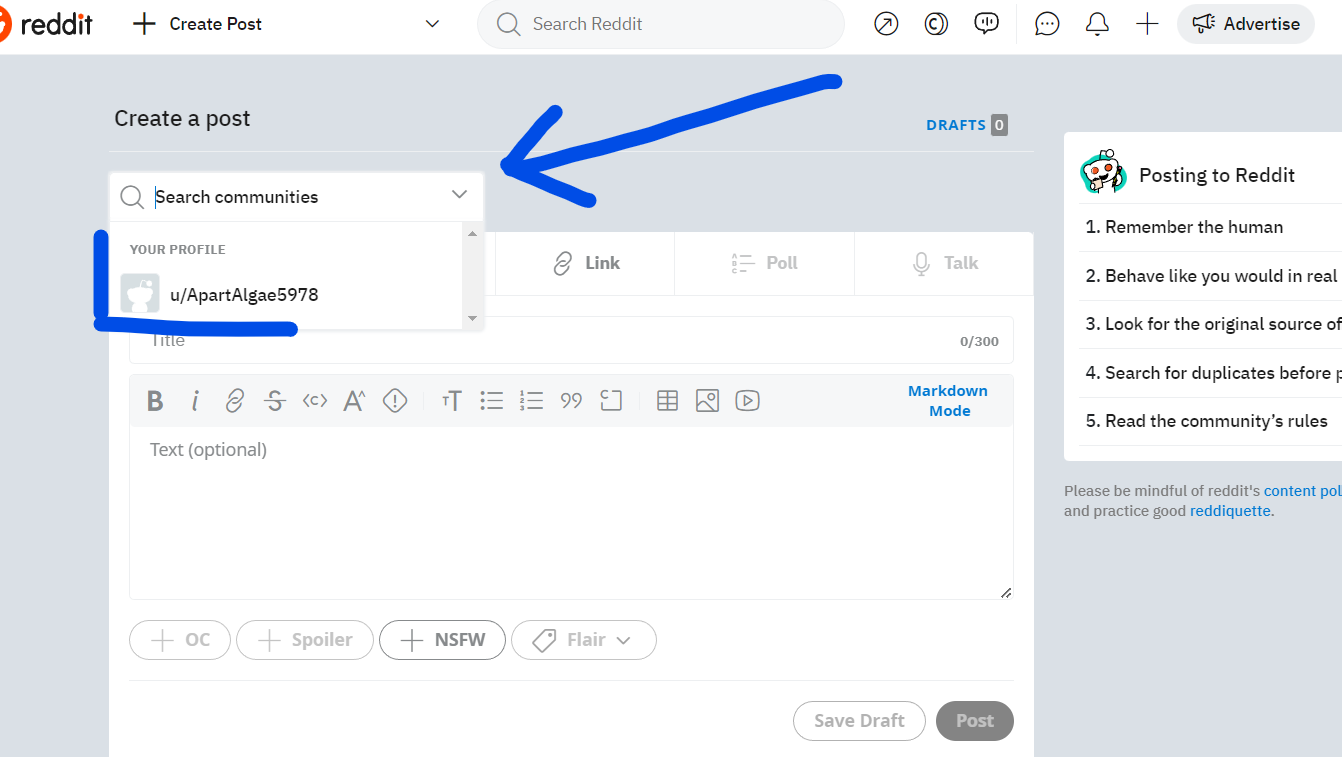Click the plus create icon in header

pos(1147,24)
